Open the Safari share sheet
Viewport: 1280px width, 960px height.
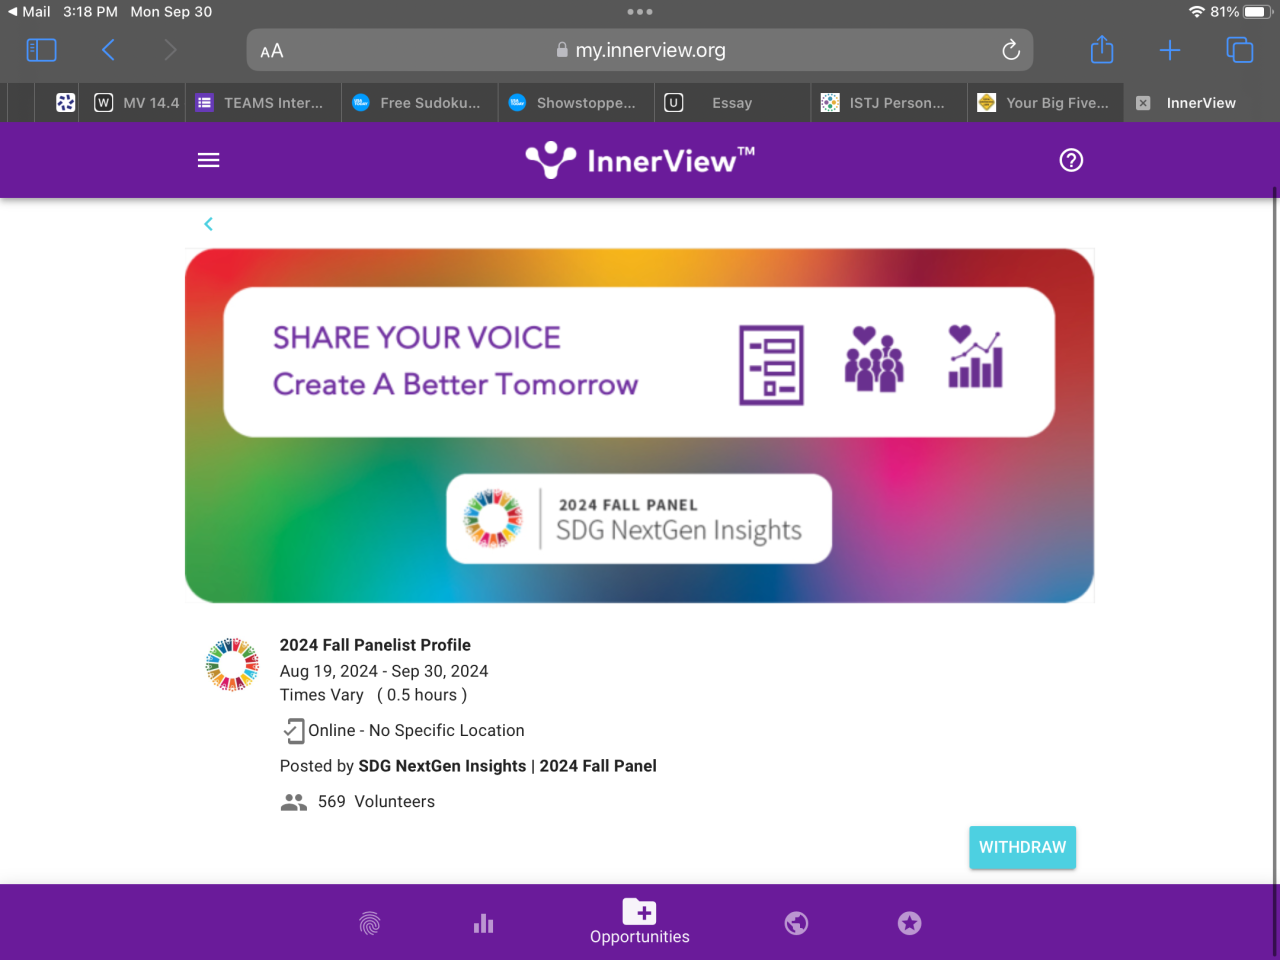(x=1102, y=49)
